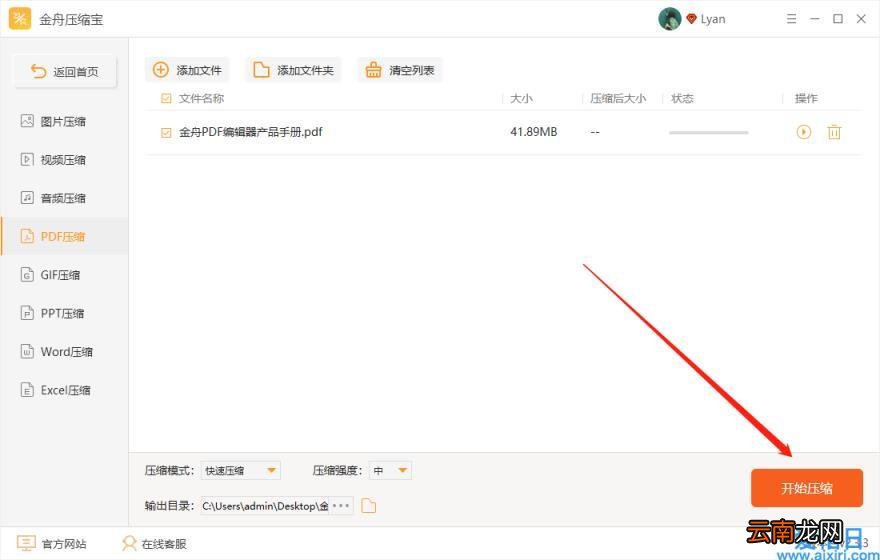Click 添加文件 button to add a file

[x=187, y=70]
